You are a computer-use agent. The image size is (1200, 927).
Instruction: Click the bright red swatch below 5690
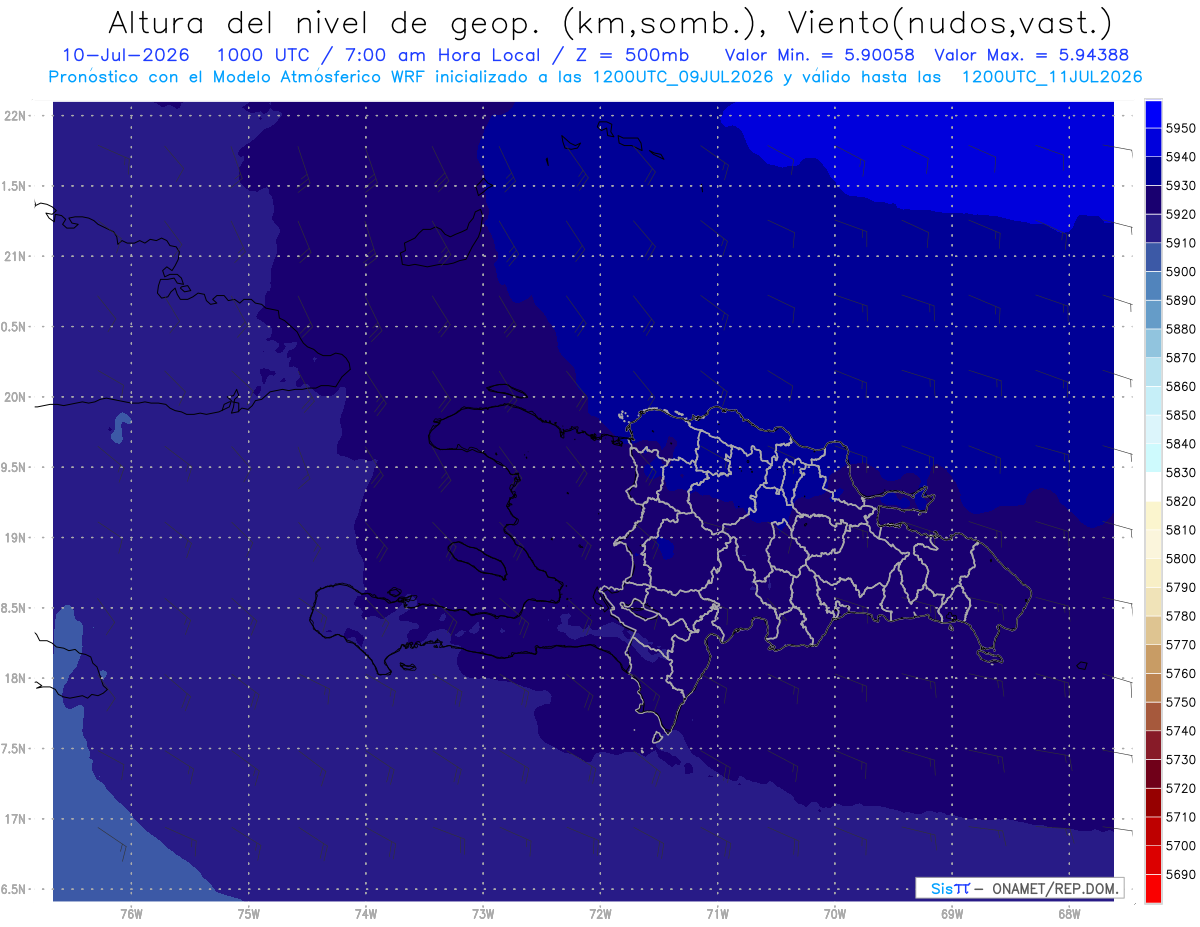pyautogui.click(x=1153, y=888)
